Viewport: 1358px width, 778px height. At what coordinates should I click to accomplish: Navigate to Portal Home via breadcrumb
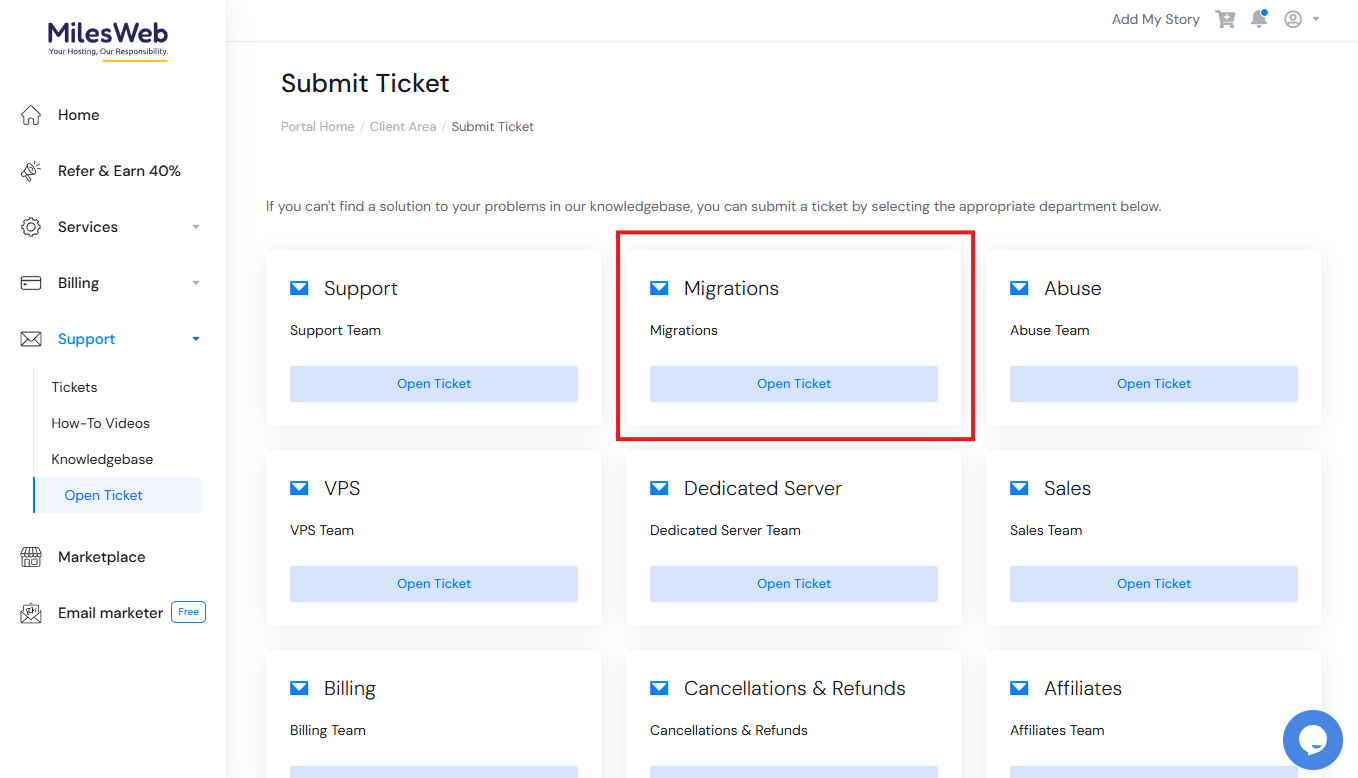317,126
